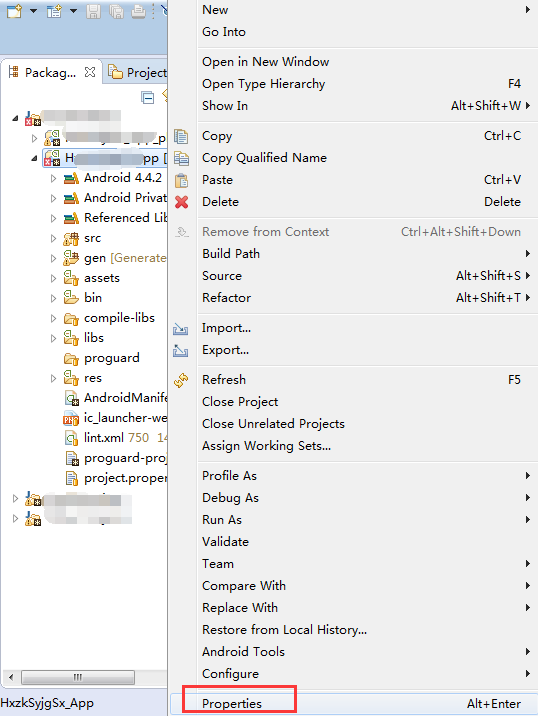The width and height of the screenshot is (538, 716).
Task: Choose Assign Working Sets
Action: 368,446
